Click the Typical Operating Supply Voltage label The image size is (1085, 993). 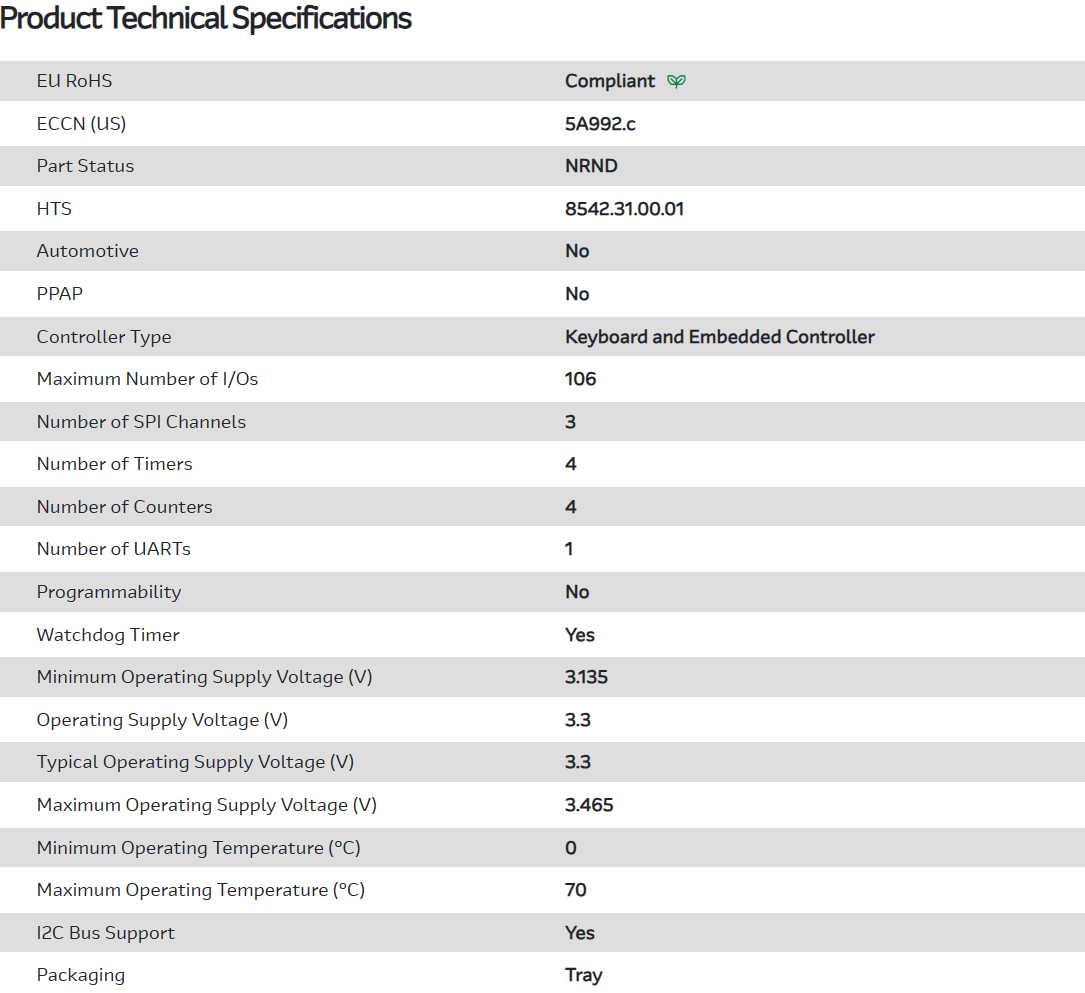coord(195,762)
